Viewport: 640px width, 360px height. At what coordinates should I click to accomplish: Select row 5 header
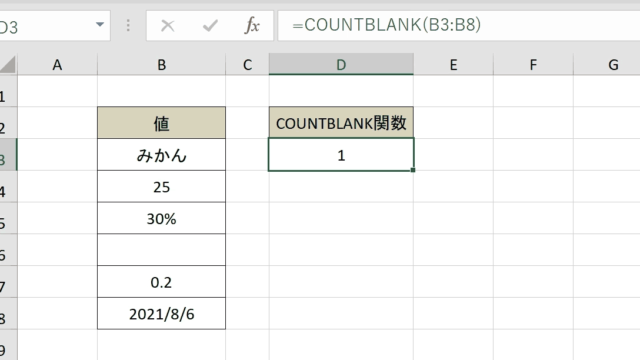(x=8, y=218)
